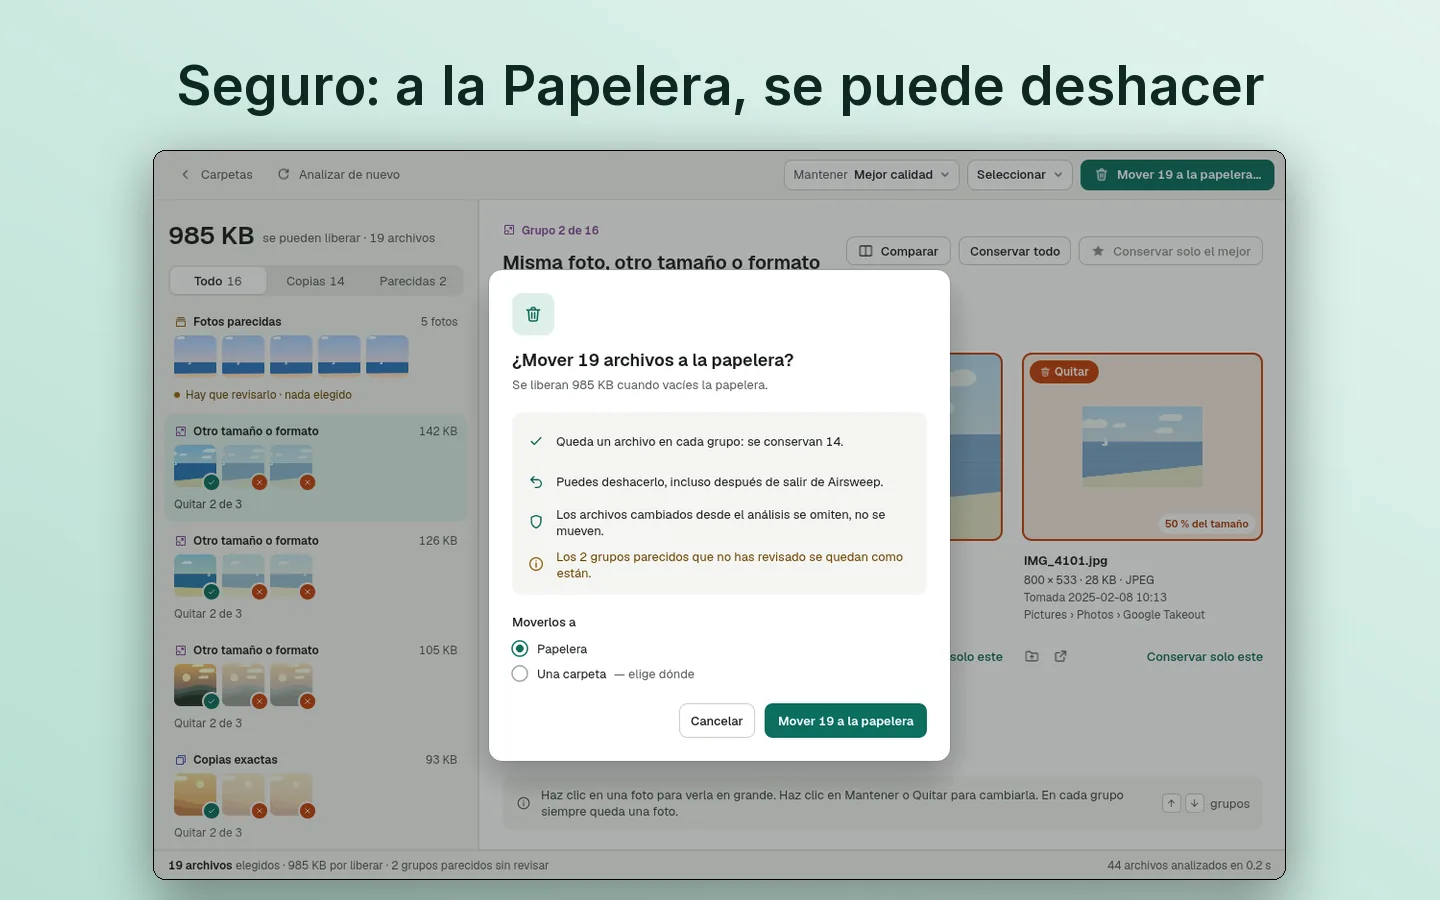This screenshot has width=1440, height=900.
Task: Switch to the Parecidas 2 tab
Action: 413,281
